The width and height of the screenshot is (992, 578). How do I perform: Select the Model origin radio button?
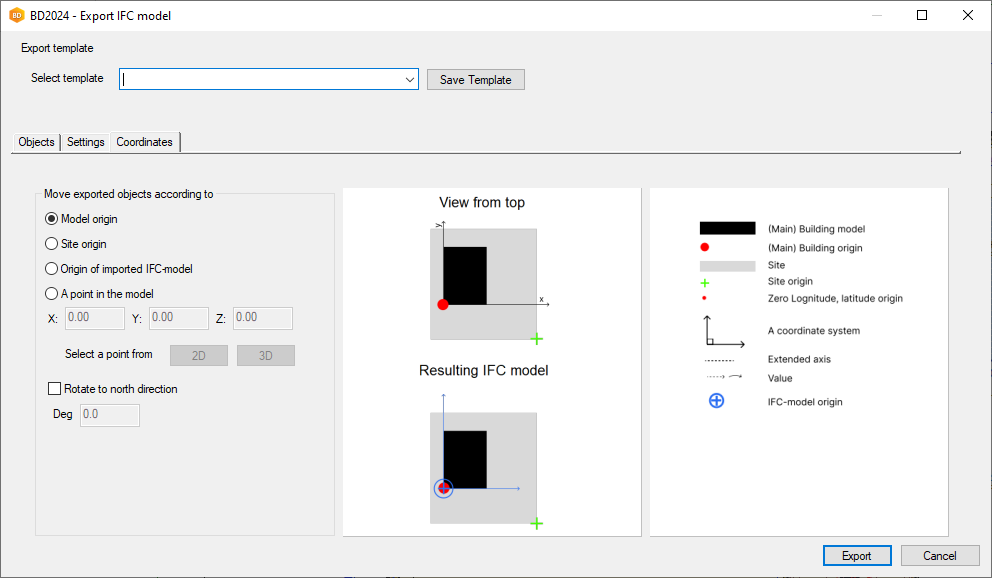pyautogui.click(x=52, y=219)
